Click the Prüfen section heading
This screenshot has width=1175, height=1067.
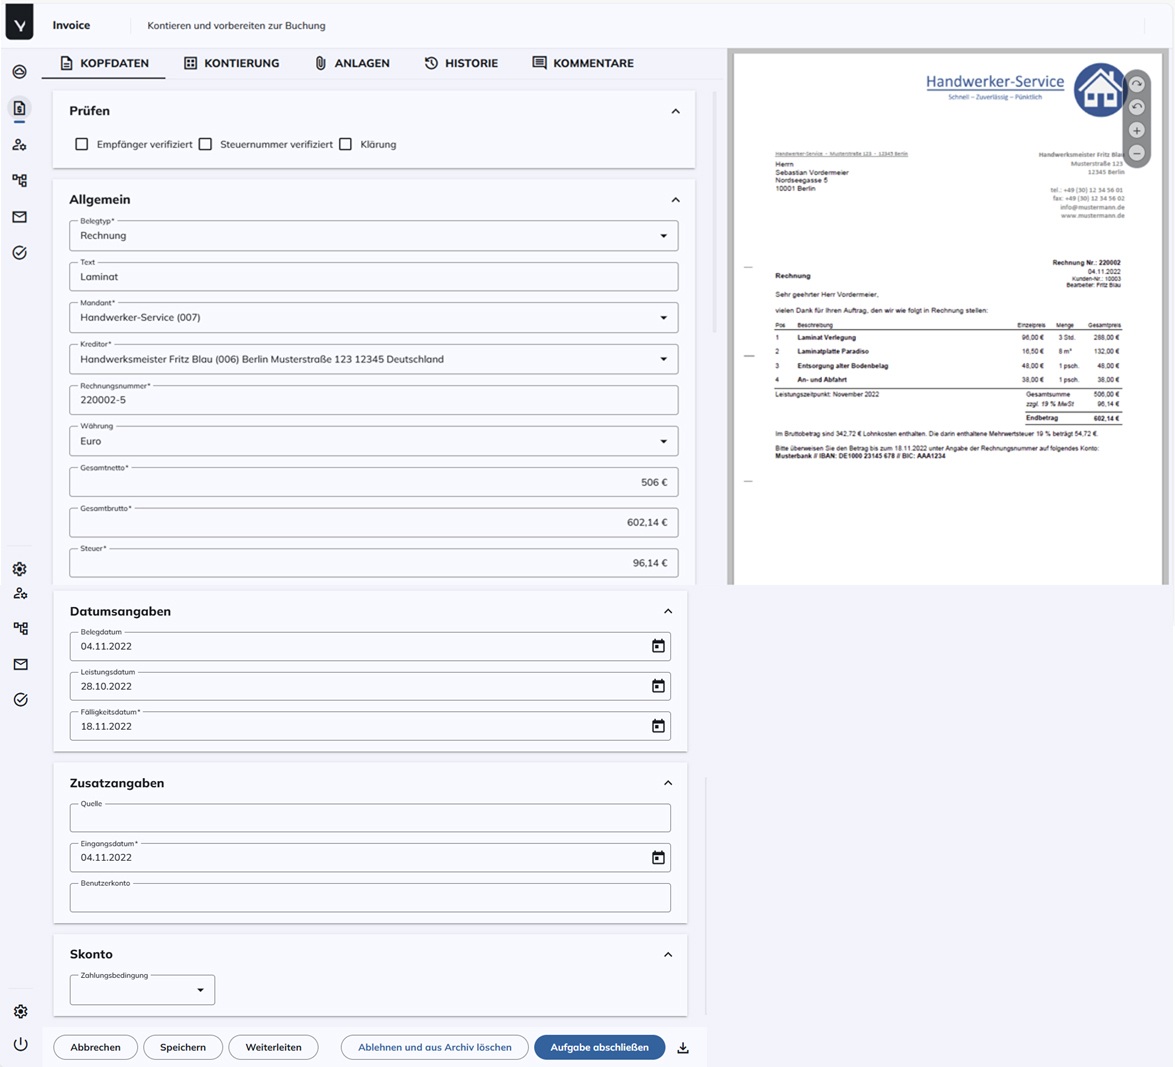pyautogui.click(x=89, y=111)
